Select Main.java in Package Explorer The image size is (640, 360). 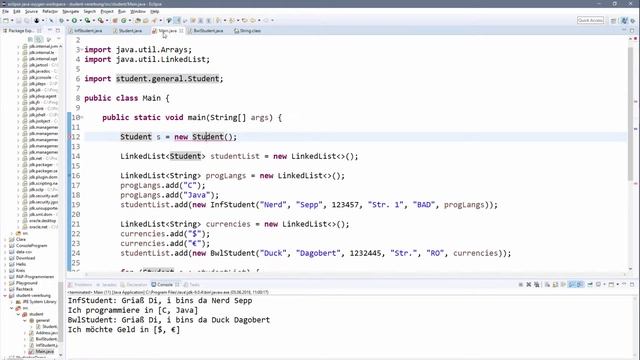[44, 351]
